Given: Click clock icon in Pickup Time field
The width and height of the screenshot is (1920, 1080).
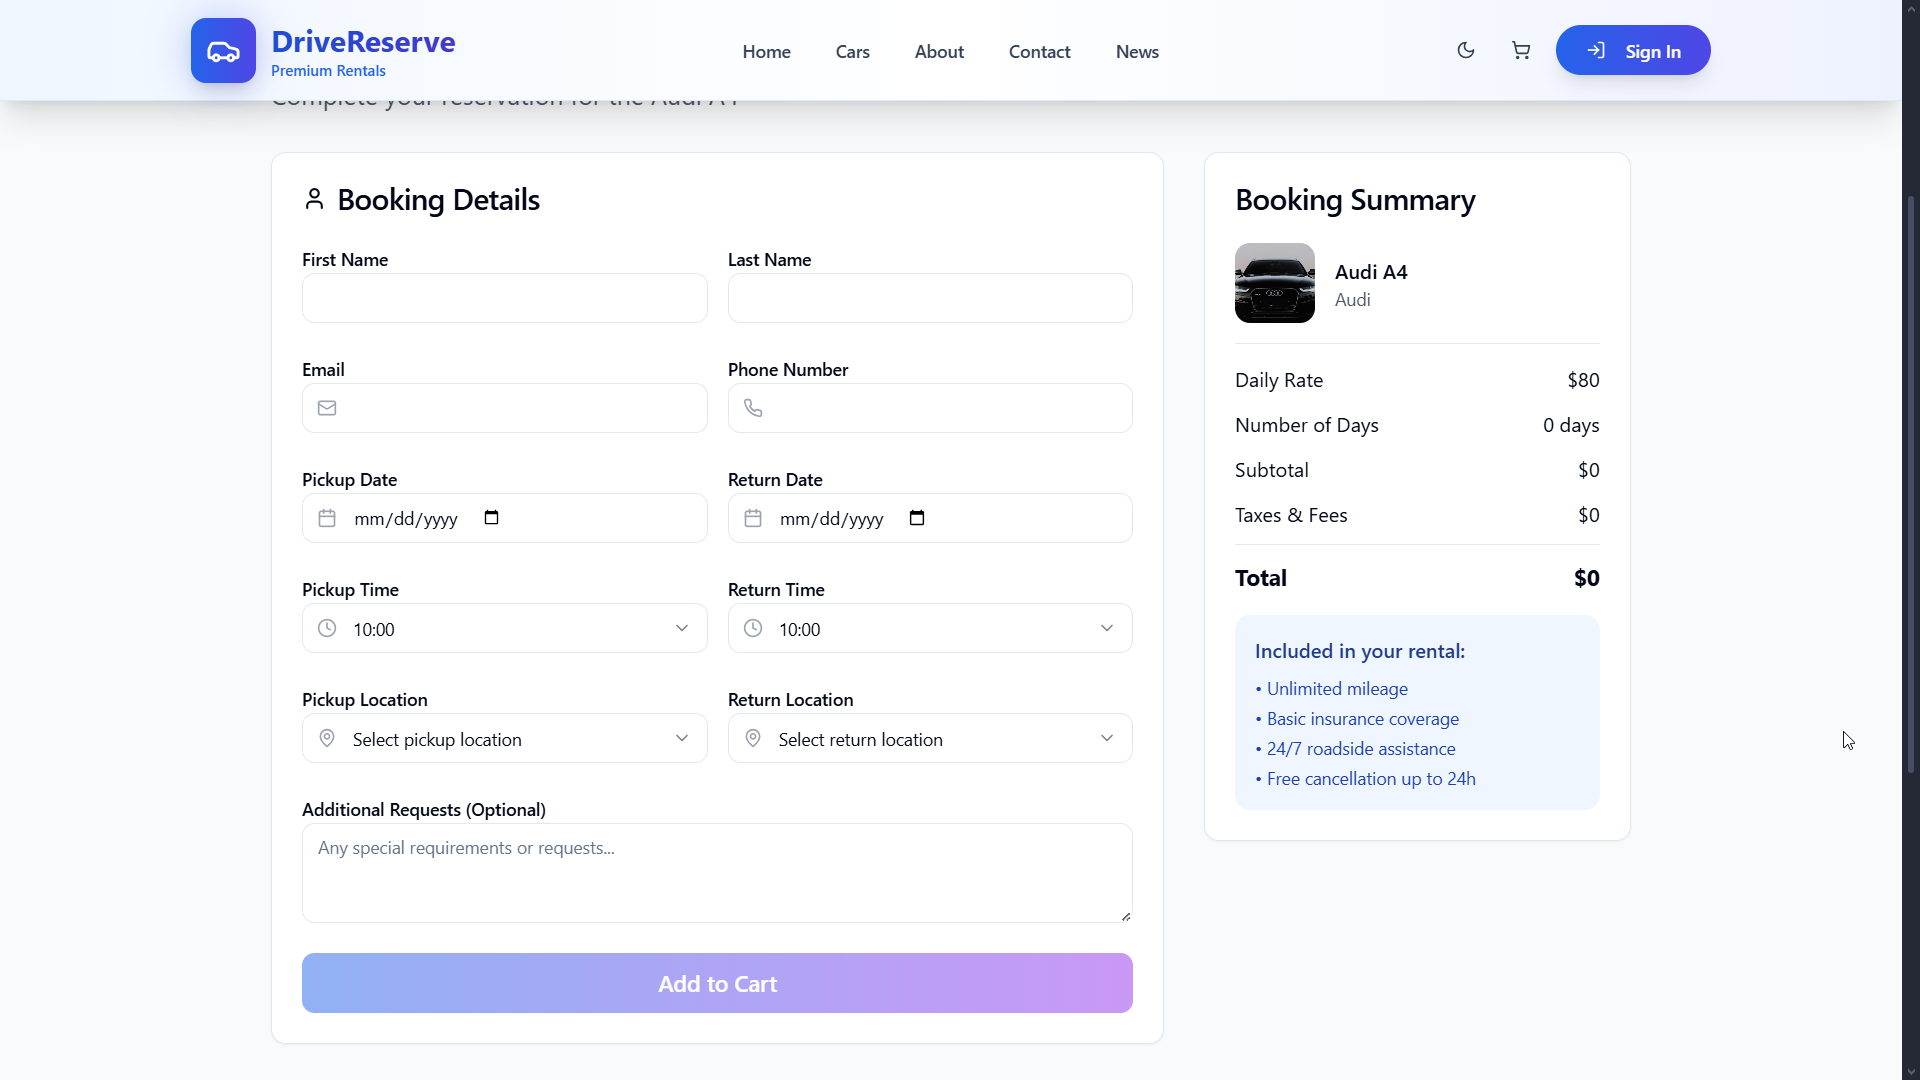Looking at the screenshot, I should tap(327, 628).
